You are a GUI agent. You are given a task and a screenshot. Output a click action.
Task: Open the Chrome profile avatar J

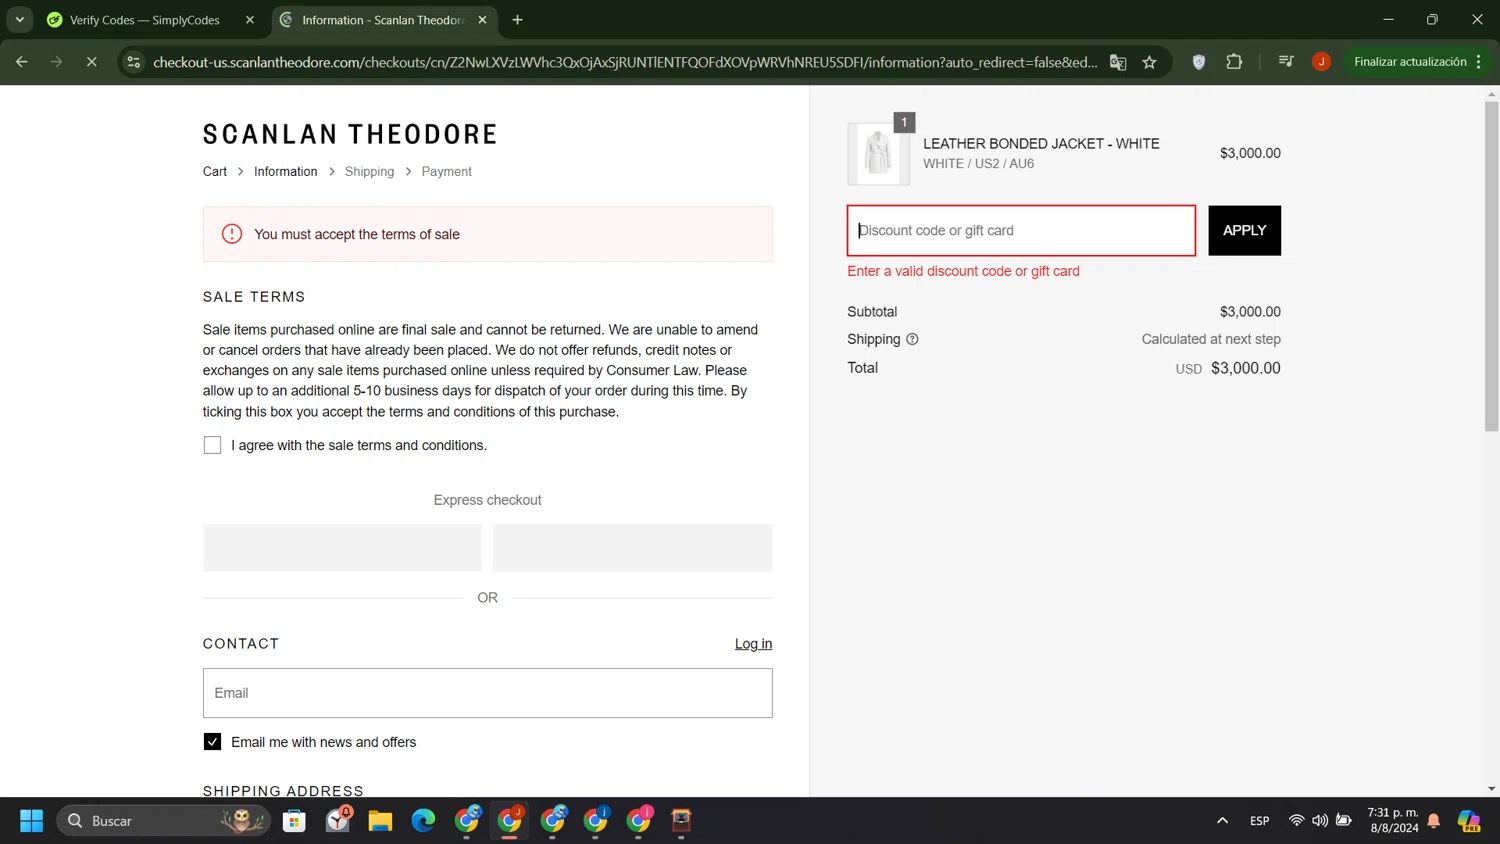click(x=1321, y=62)
